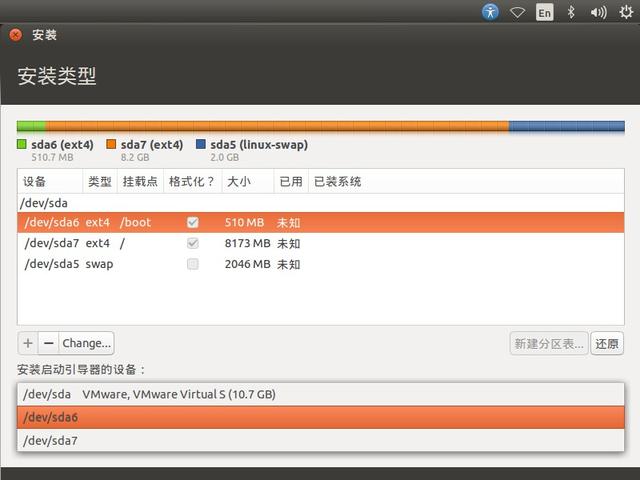Select the /dev/sda5 swap partition row
640x480 pixels.
coord(320,264)
